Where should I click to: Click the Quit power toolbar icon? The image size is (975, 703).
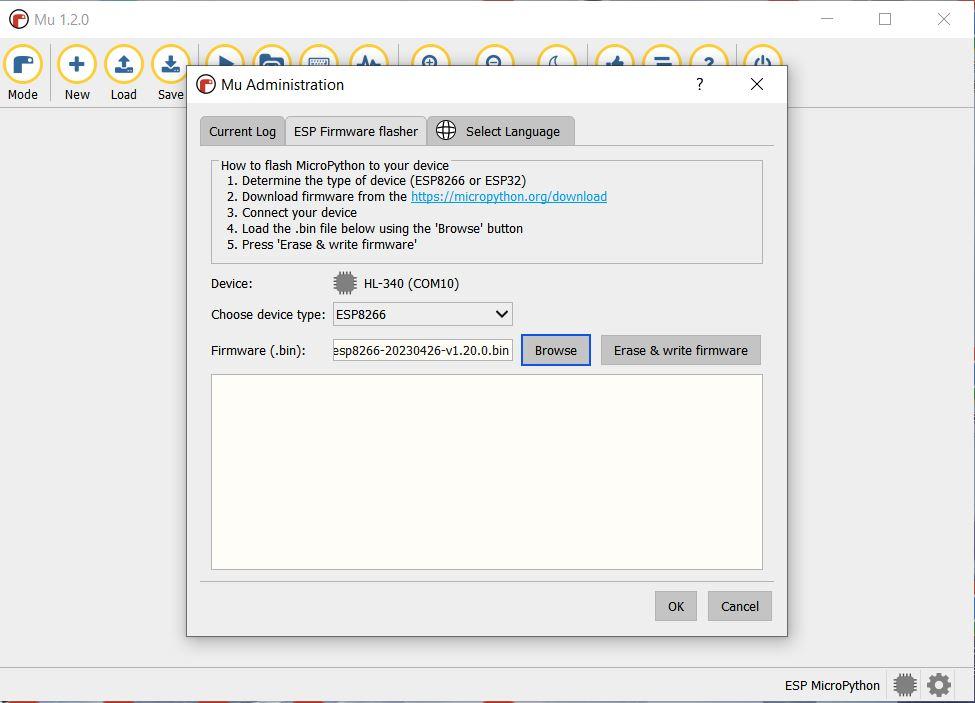click(x=762, y=55)
